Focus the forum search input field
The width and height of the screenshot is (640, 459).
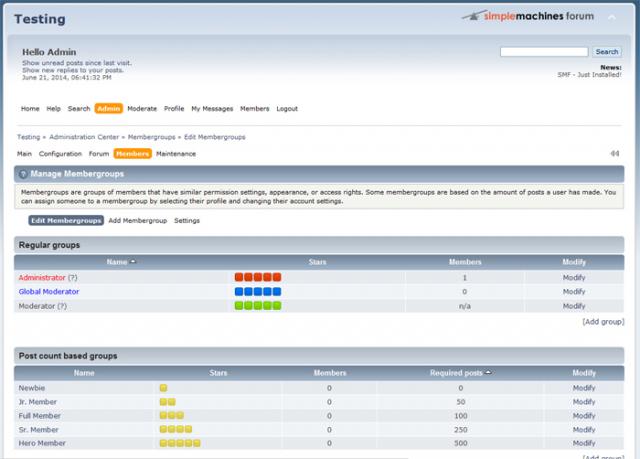coord(544,52)
